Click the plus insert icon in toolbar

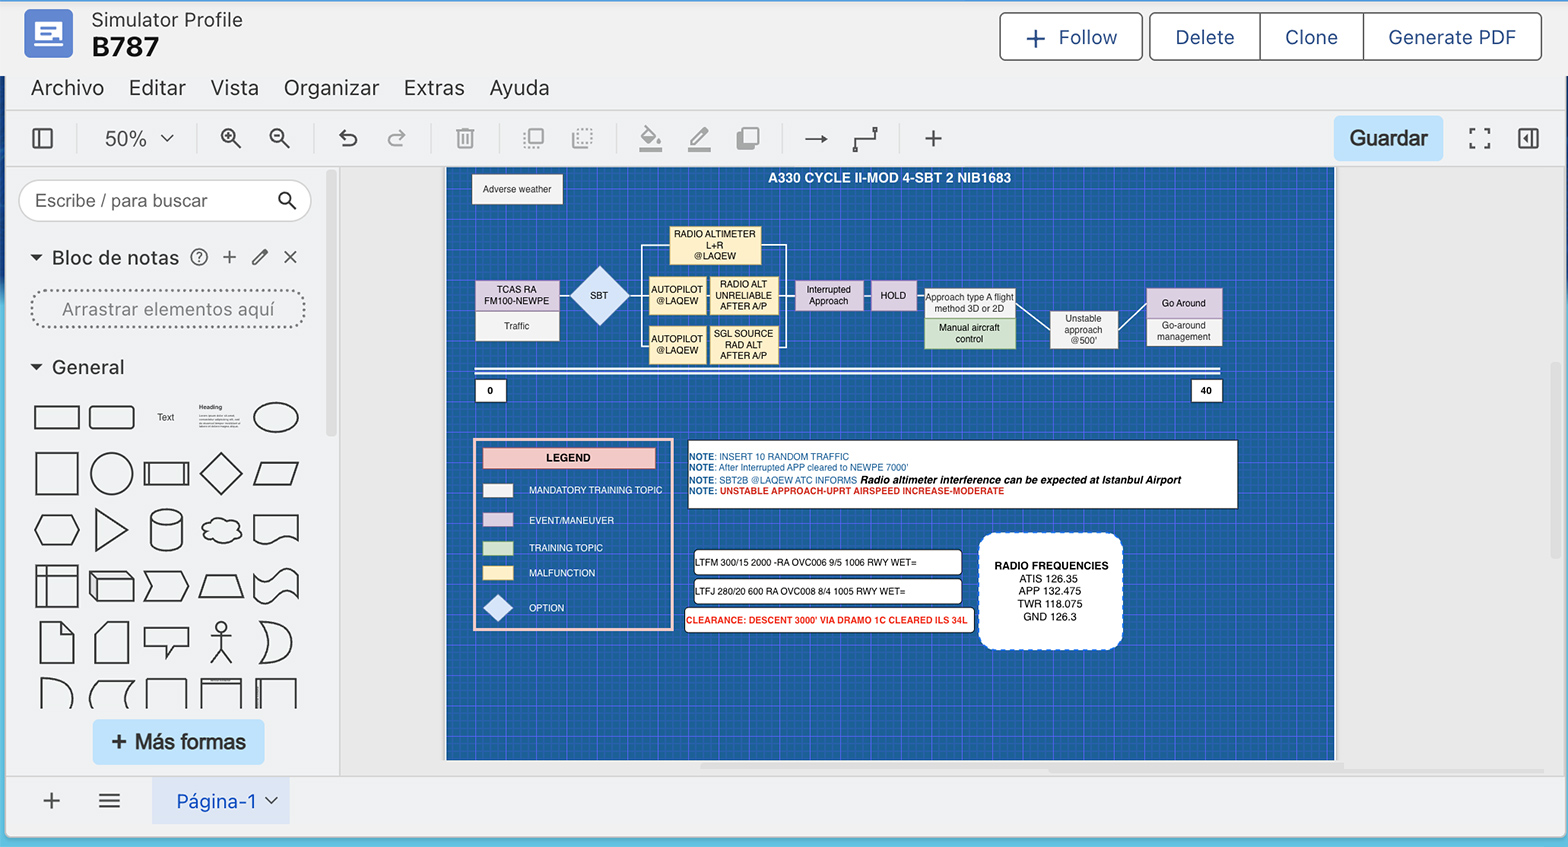933,139
